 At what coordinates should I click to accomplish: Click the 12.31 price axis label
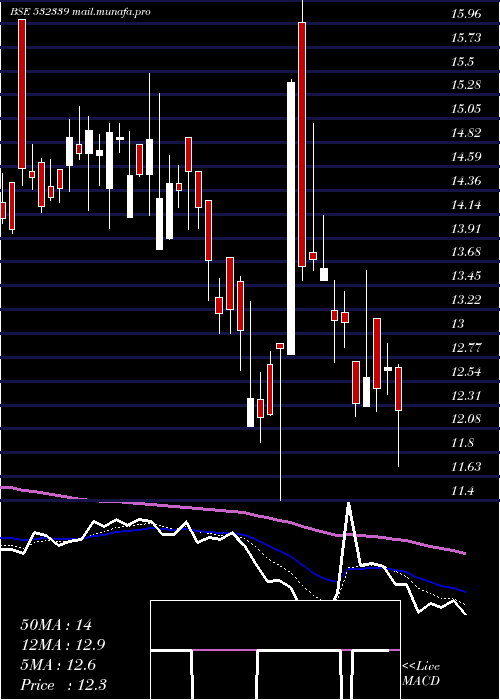tap(466, 395)
